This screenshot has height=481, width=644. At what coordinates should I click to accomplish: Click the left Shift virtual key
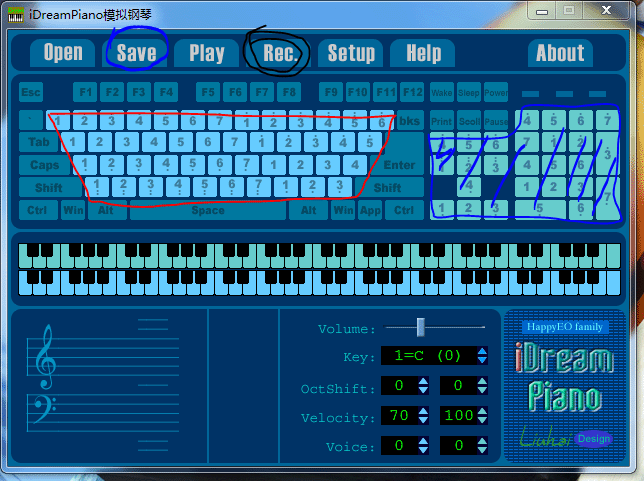tap(49, 188)
